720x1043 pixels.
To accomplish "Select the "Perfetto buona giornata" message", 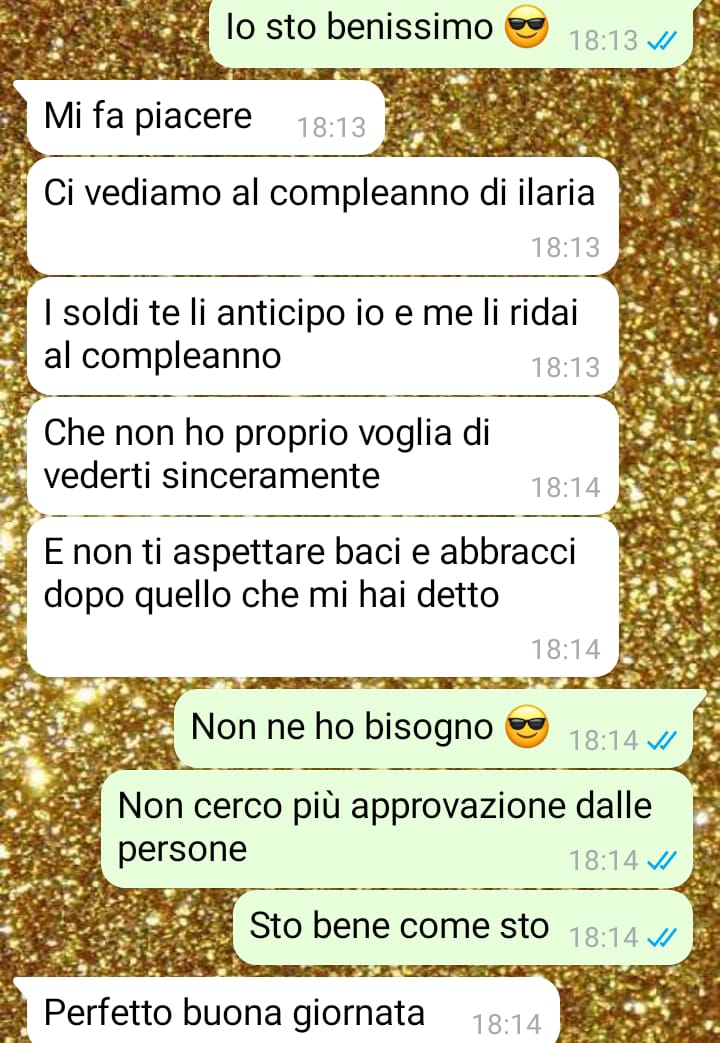I will [x=287, y=1010].
